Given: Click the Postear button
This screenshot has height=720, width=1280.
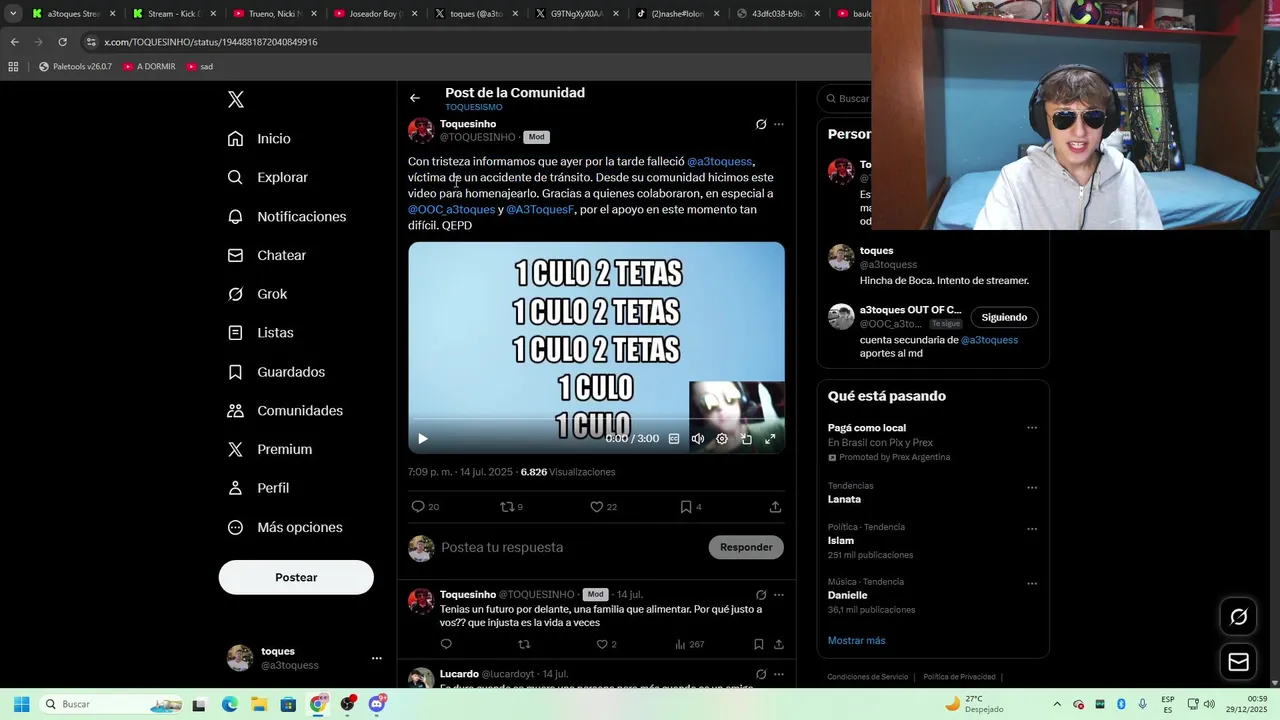Looking at the screenshot, I should click(296, 577).
